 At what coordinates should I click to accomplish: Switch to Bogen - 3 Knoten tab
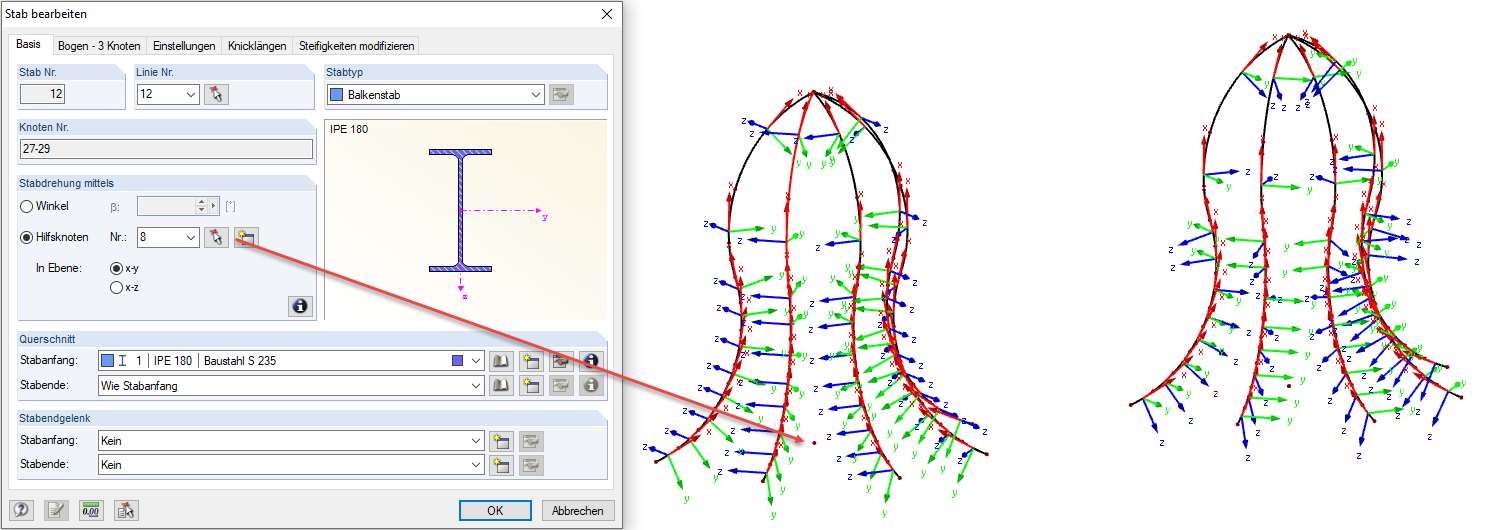point(99,46)
